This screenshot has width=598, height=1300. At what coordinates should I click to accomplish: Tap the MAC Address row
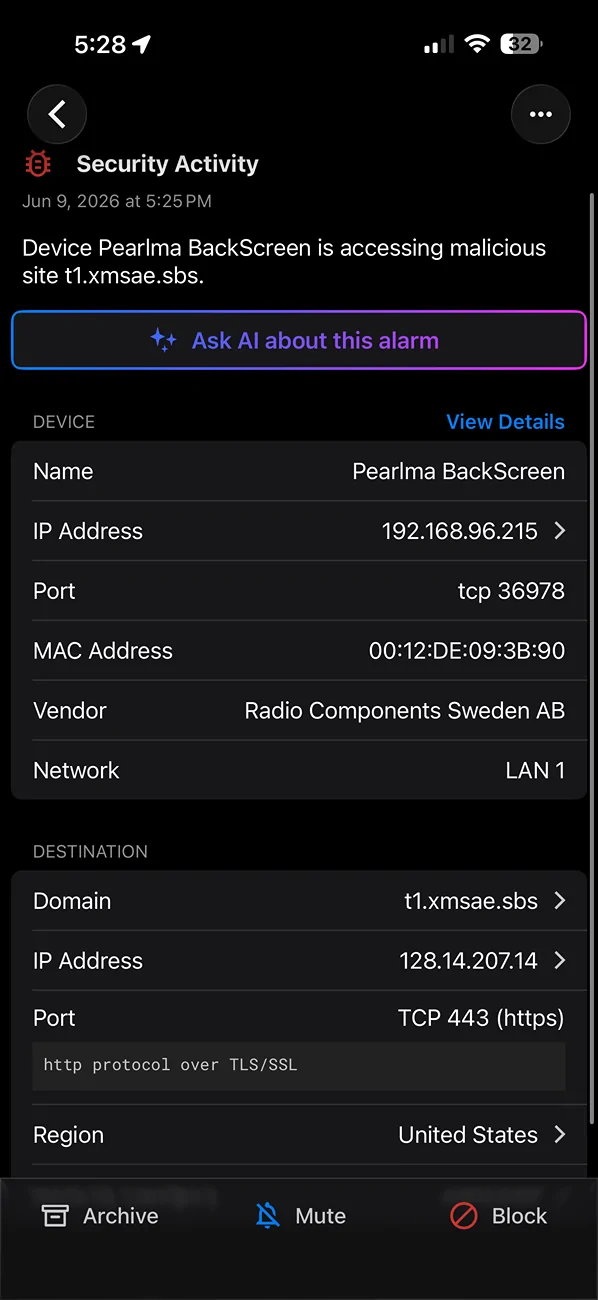click(x=299, y=651)
